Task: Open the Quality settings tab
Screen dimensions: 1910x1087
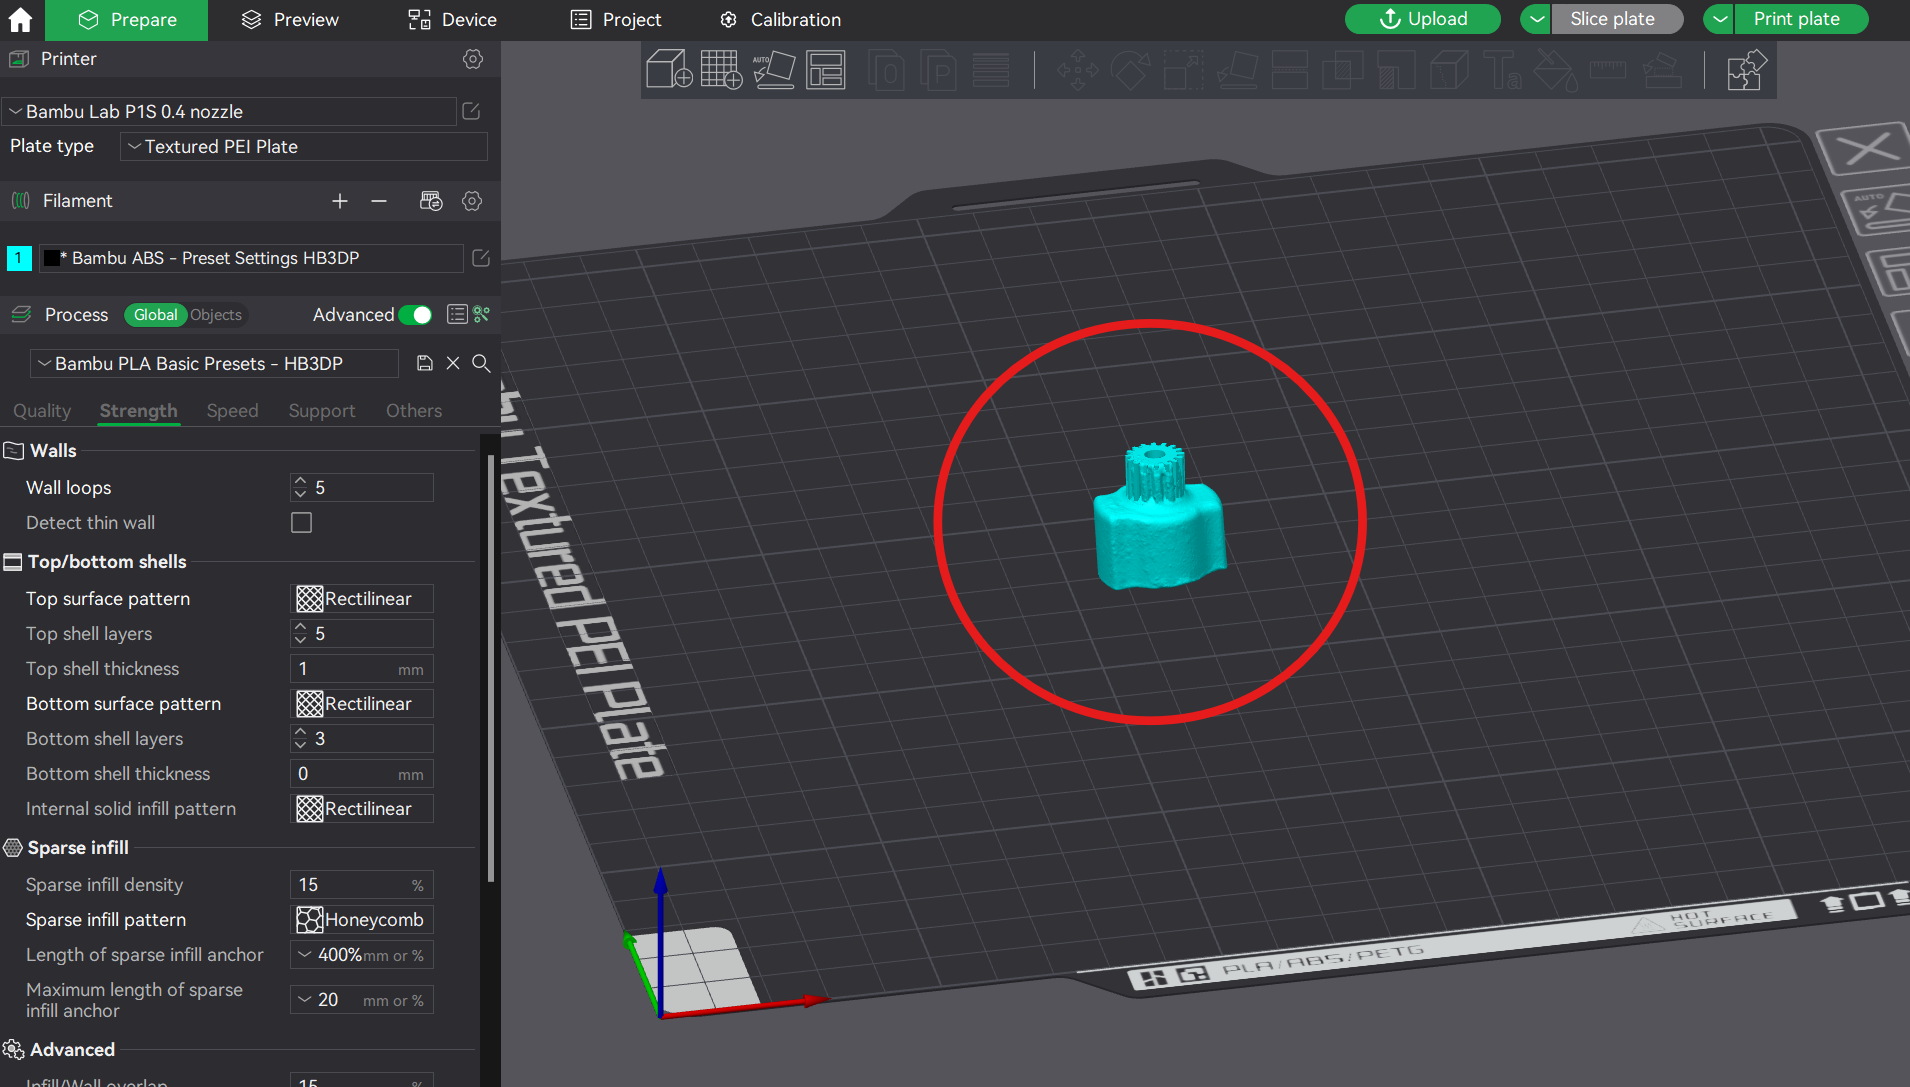Action: click(x=42, y=411)
